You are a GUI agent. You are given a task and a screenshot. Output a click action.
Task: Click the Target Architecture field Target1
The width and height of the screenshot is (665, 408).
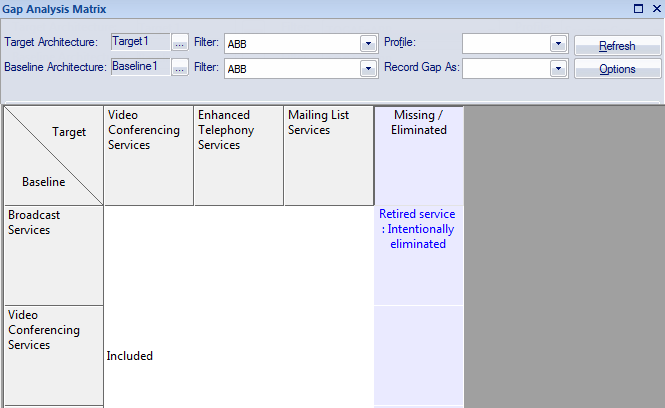139,43
